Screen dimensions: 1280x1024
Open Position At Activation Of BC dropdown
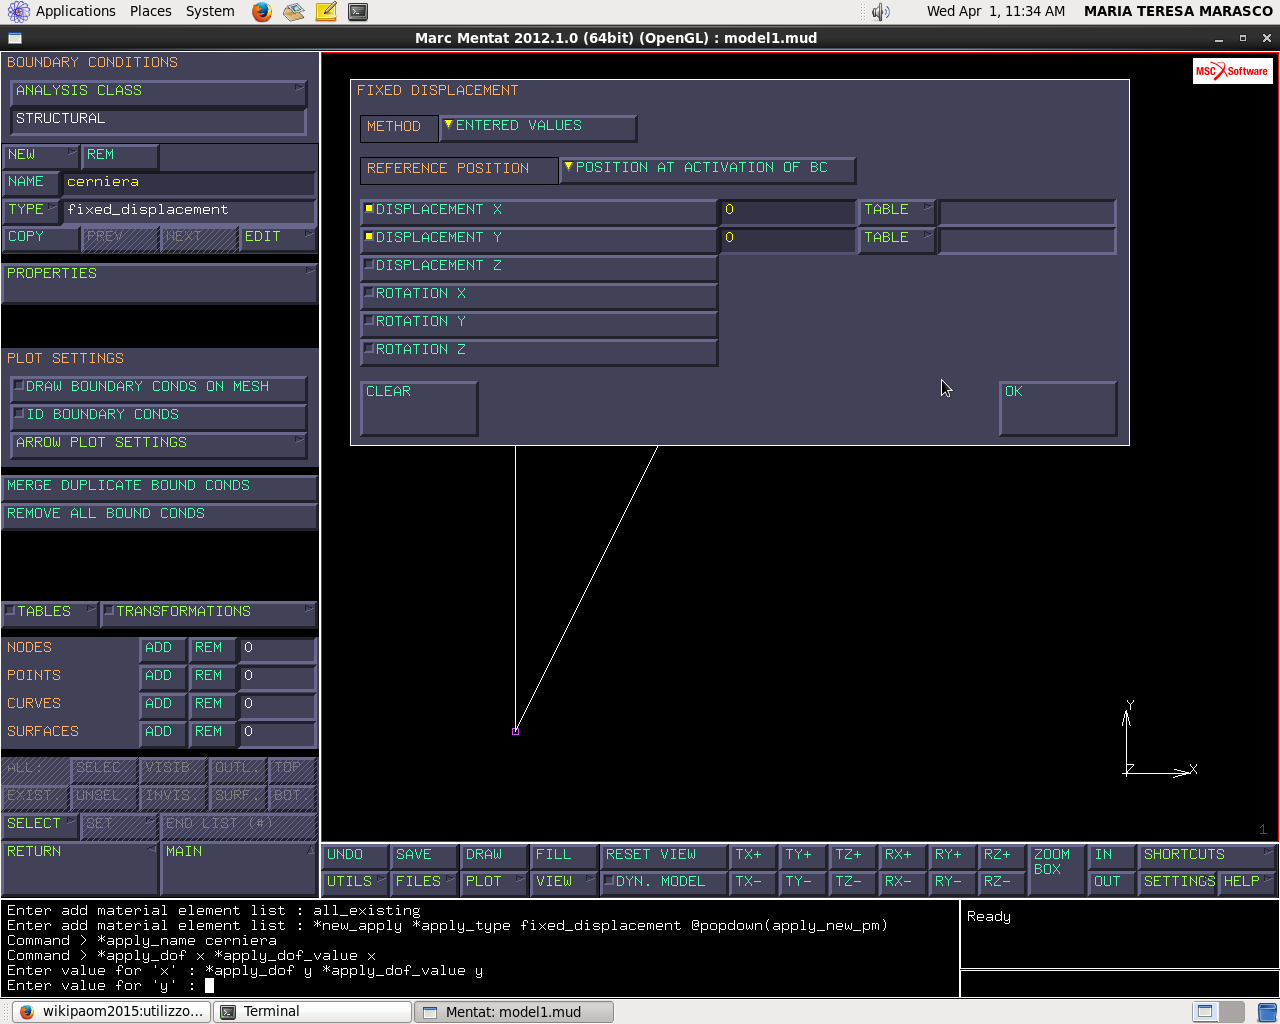(x=708, y=169)
